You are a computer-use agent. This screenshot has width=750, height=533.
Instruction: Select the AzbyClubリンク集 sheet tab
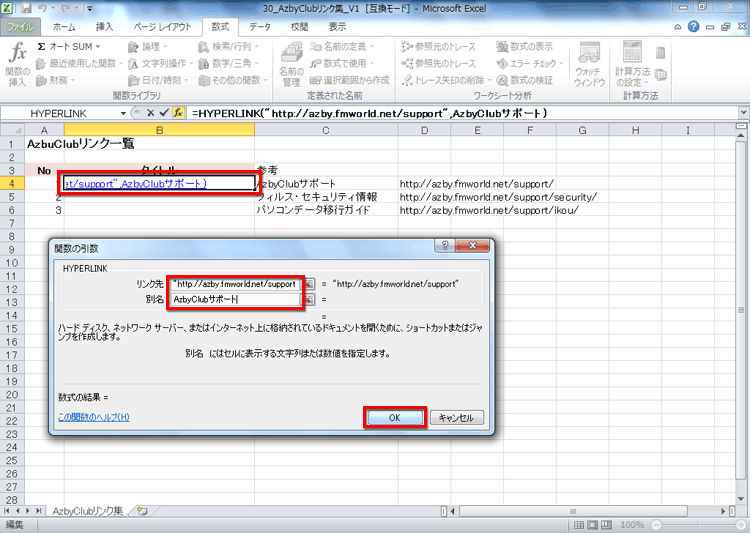(x=88, y=511)
